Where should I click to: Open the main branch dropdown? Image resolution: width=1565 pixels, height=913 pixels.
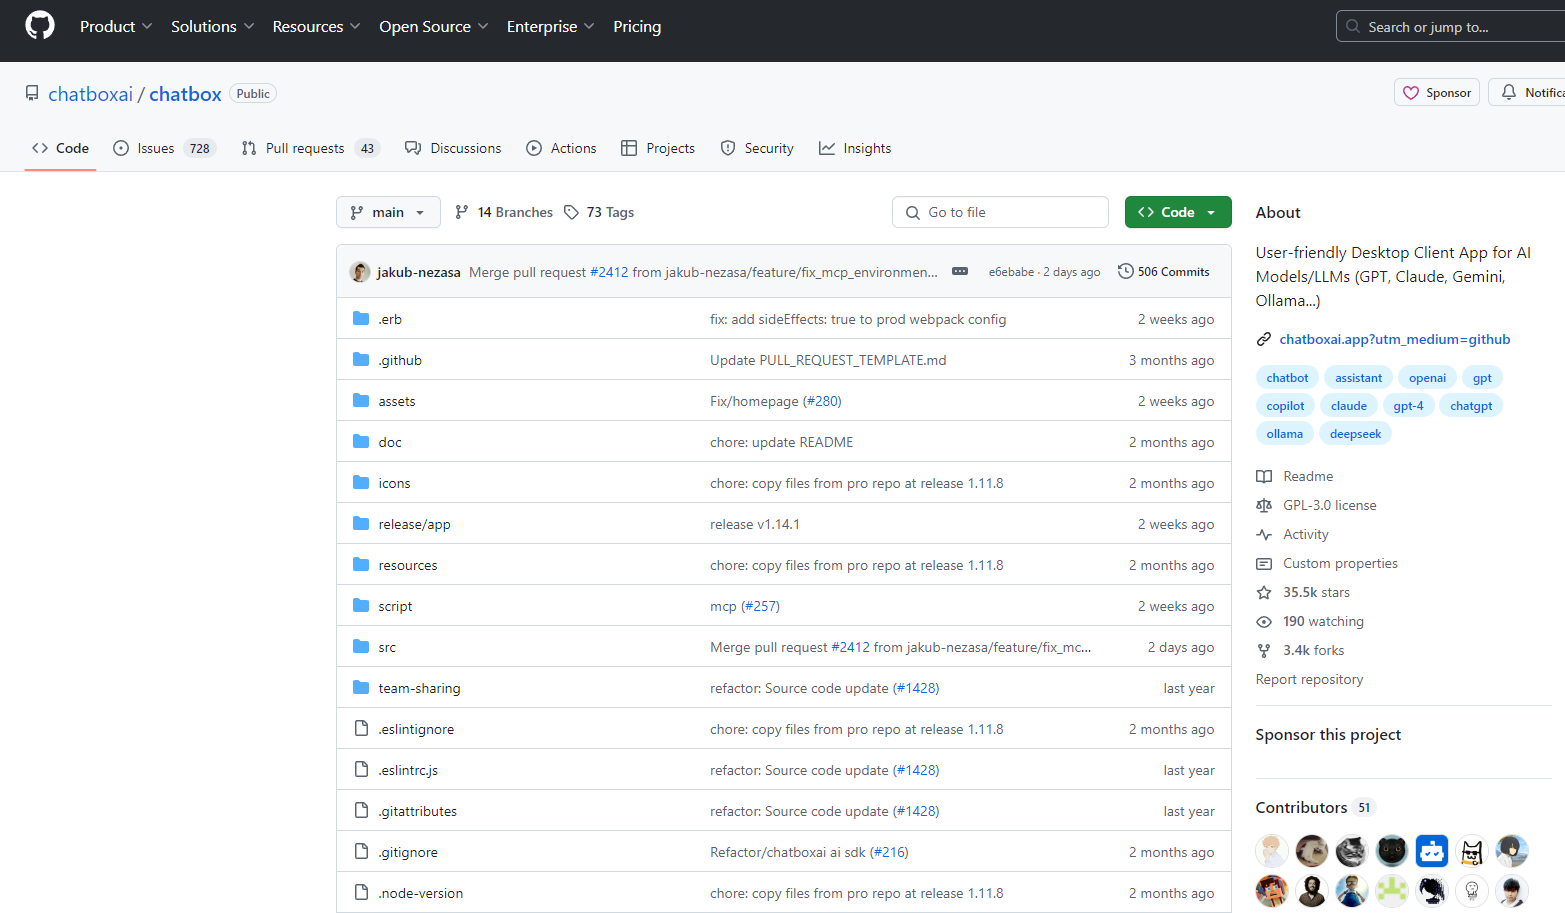pyautogui.click(x=388, y=212)
